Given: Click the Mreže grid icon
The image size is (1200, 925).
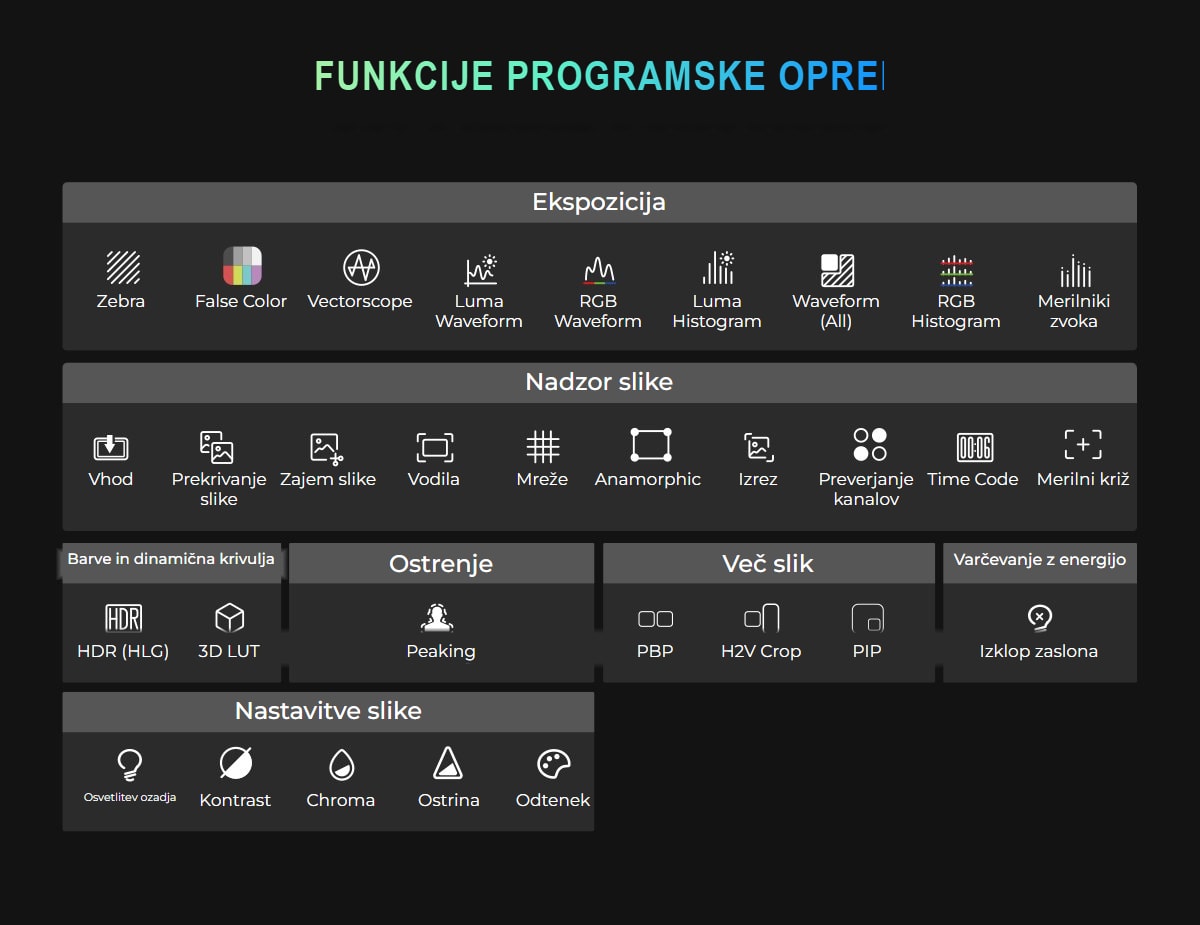Looking at the screenshot, I should click(x=543, y=446).
